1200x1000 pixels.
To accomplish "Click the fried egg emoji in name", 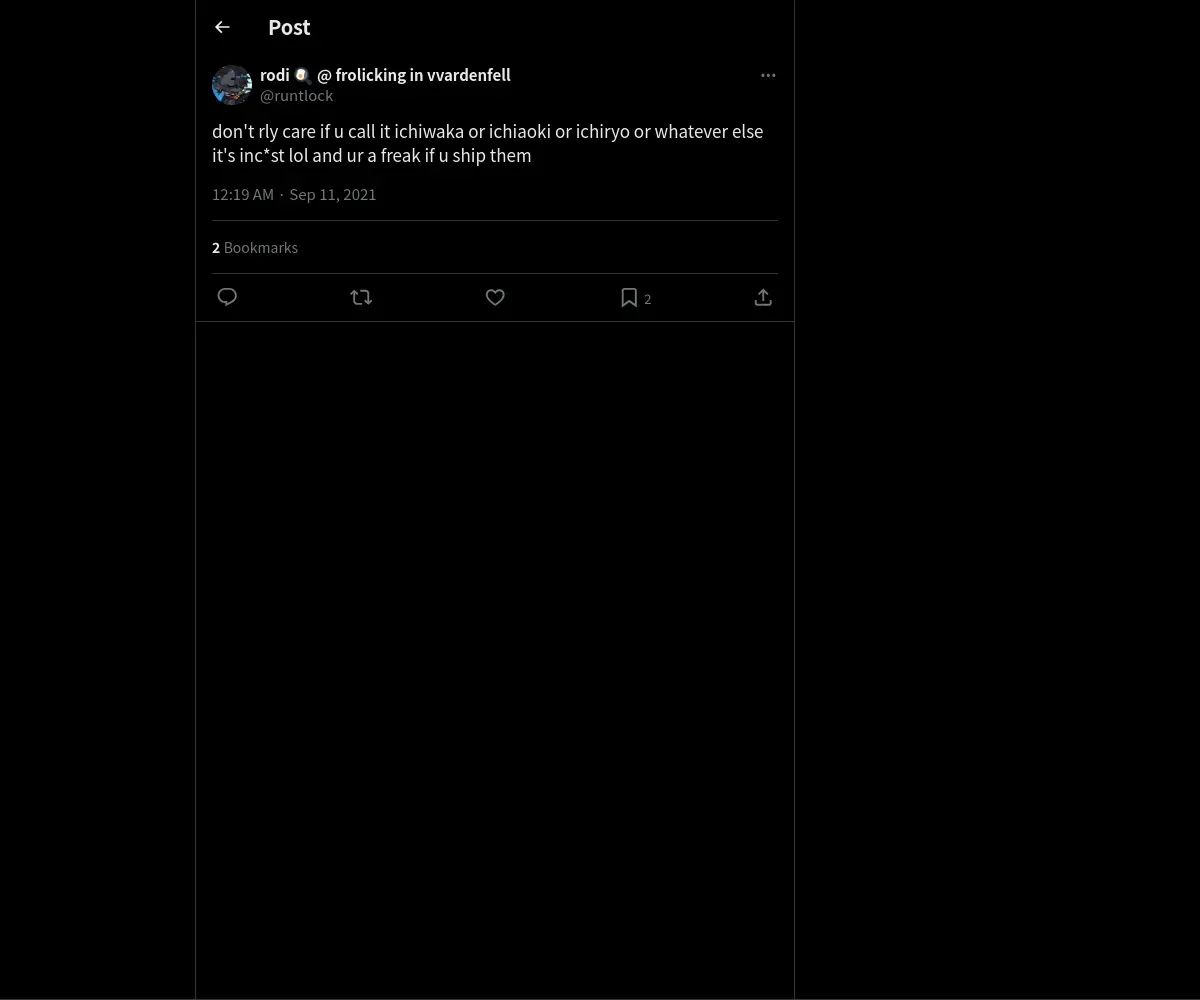I will 302,75.
